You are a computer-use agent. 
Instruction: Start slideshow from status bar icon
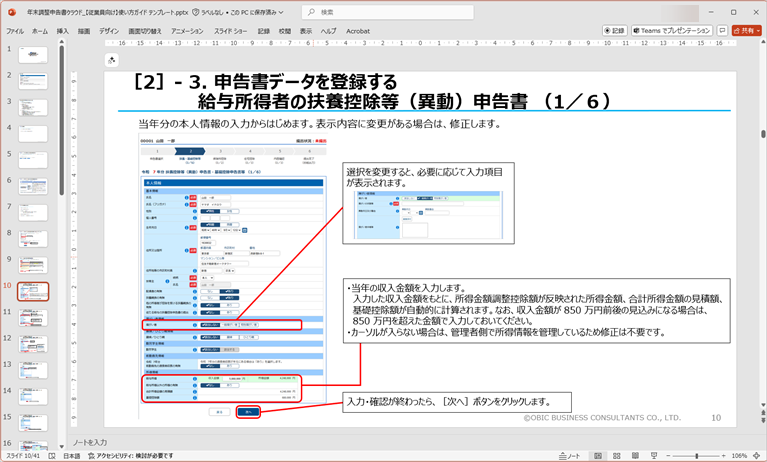pos(655,455)
